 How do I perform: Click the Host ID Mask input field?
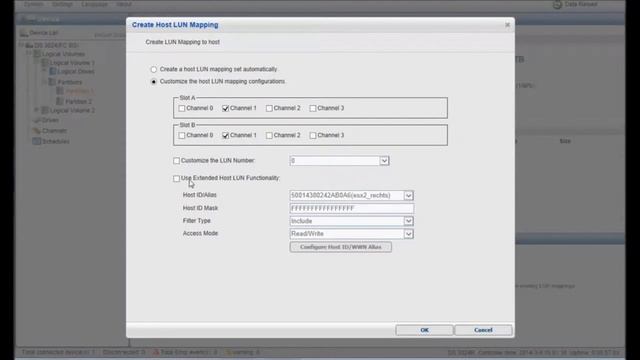pos(351,209)
